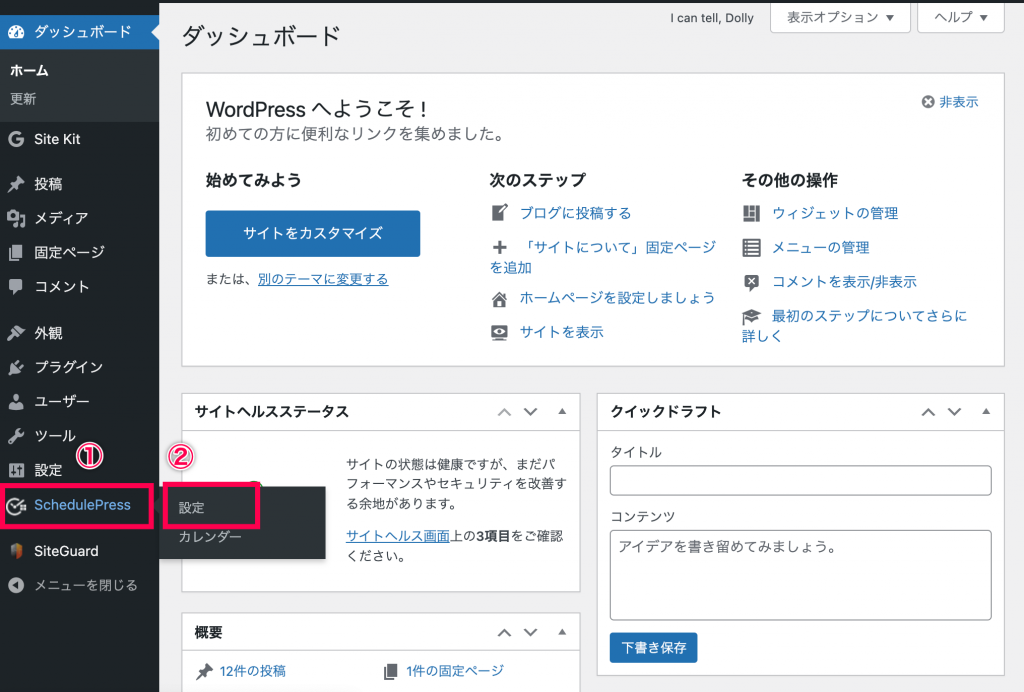Open 別のテーマに変更する link
Image resolution: width=1024 pixels, height=692 pixels.
(323, 279)
